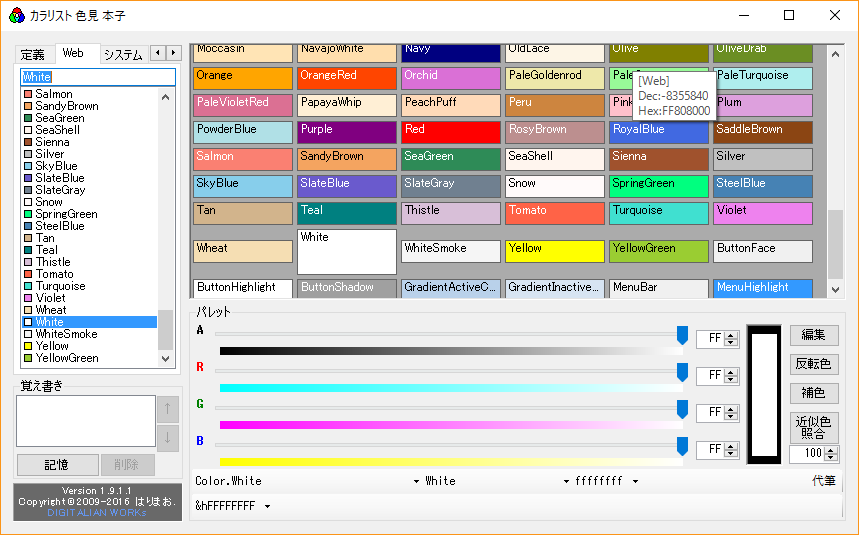The width and height of the screenshot is (859, 535).
Task: Click the 覚え書き memo text area
Action: coord(86,421)
